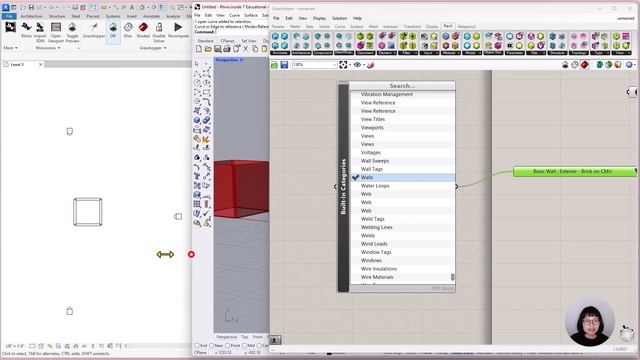
Task: Close the Level 1 view tab
Action: (40, 64)
